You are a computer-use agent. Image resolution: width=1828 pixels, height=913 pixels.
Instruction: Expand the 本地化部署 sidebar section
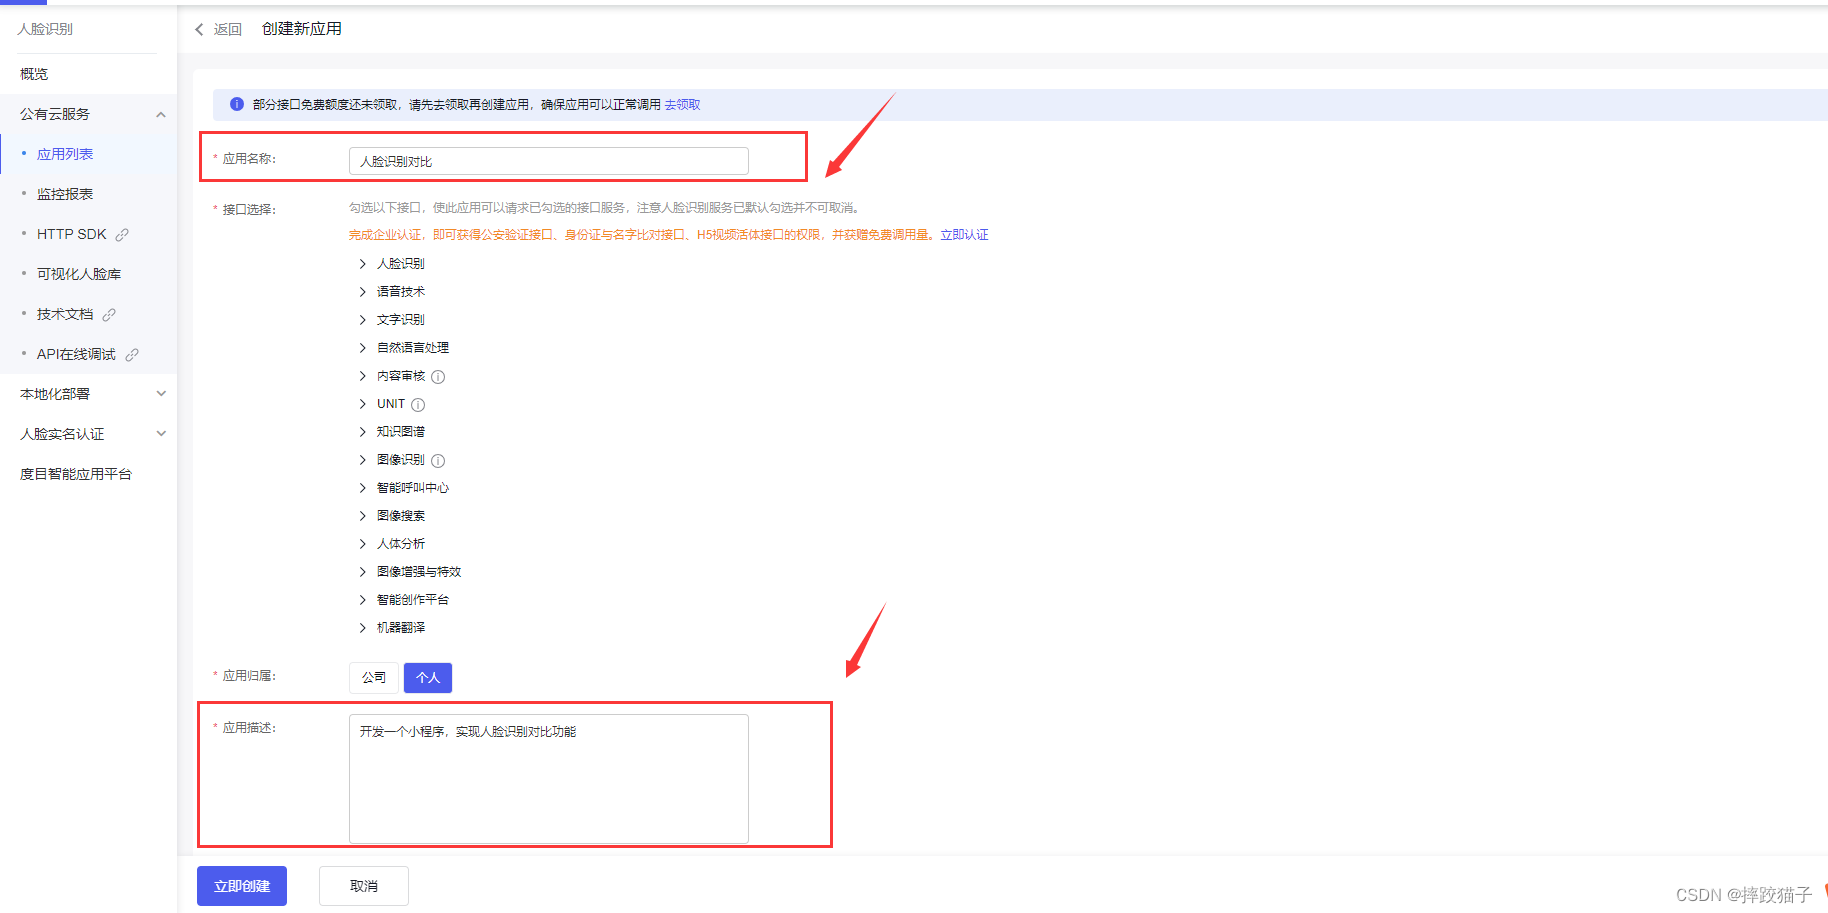[161, 394]
